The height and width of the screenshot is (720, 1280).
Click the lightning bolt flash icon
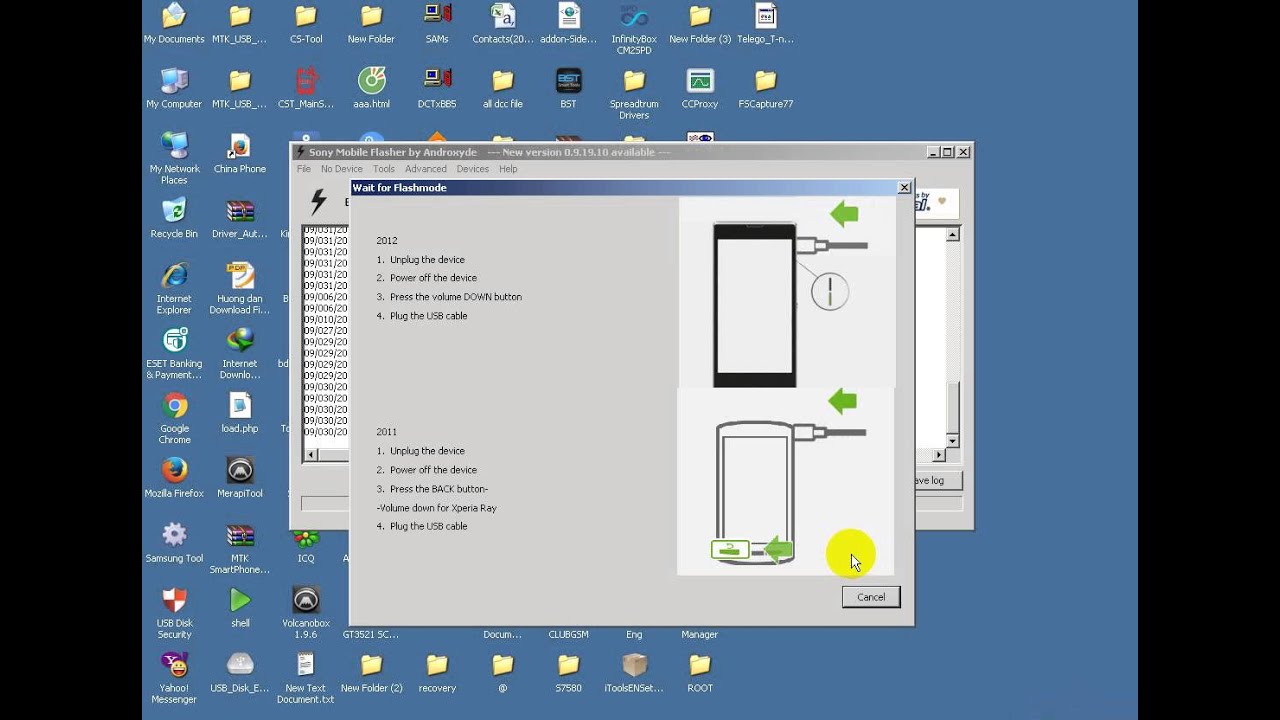pyautogui.click(x=318, y=201)
